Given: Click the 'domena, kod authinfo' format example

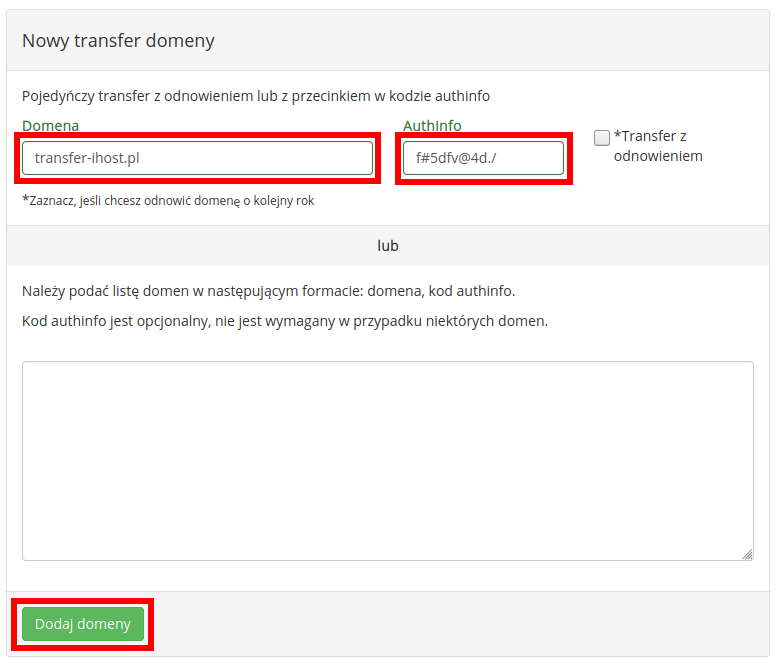Looking at the screenshot, I should coord(441,291).
